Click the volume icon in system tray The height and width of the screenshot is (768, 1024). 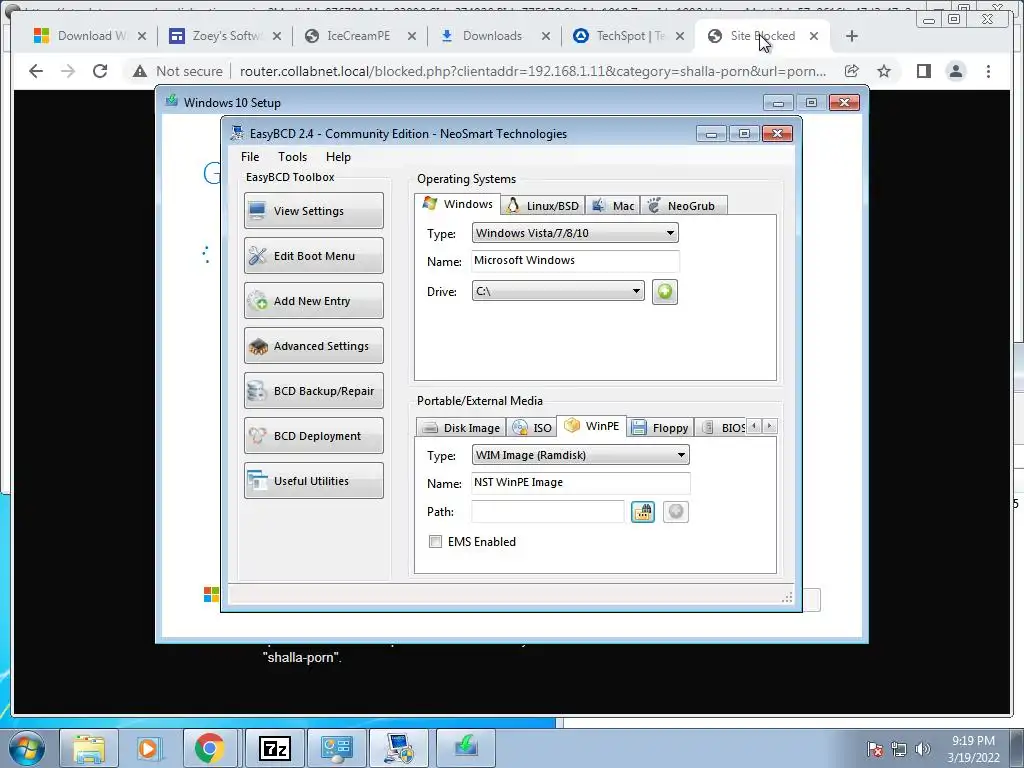(922, 749)
